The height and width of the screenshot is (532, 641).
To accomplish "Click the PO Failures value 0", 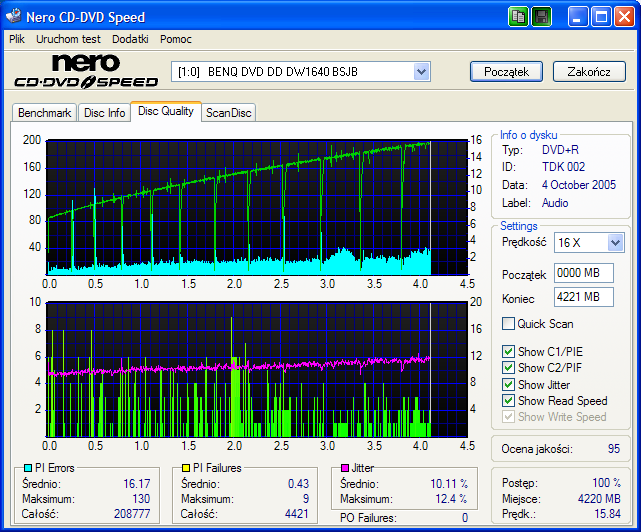I will (465, 518).
